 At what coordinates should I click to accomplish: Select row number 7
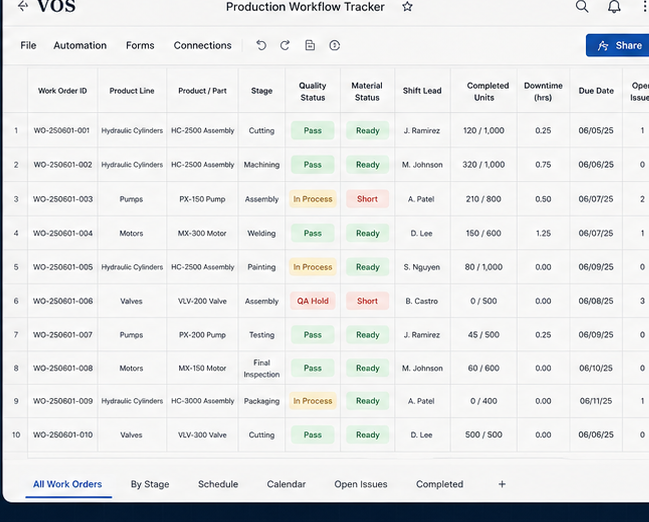tap(16, 334)
